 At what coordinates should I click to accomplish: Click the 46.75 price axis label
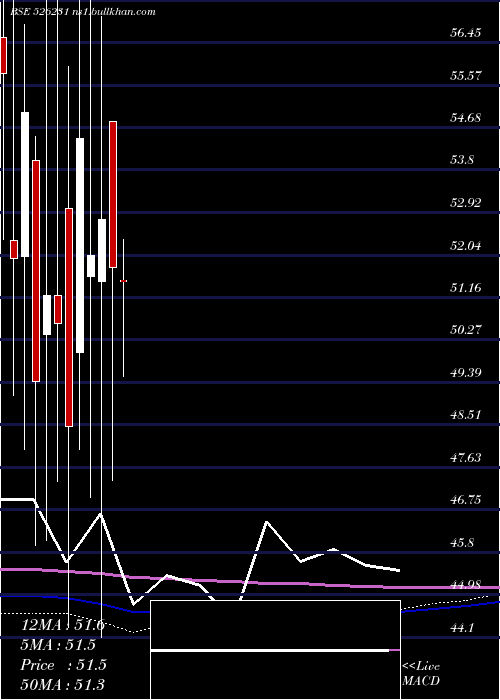coord(466,500)
